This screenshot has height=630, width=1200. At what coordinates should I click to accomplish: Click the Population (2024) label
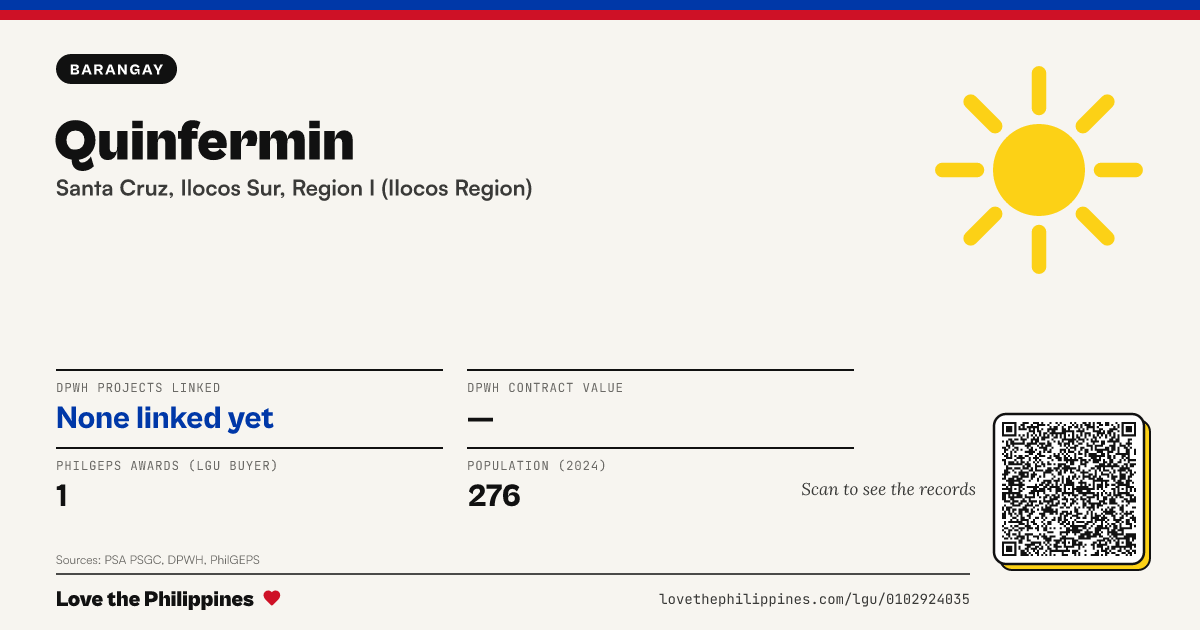click(x=537, y=466)
